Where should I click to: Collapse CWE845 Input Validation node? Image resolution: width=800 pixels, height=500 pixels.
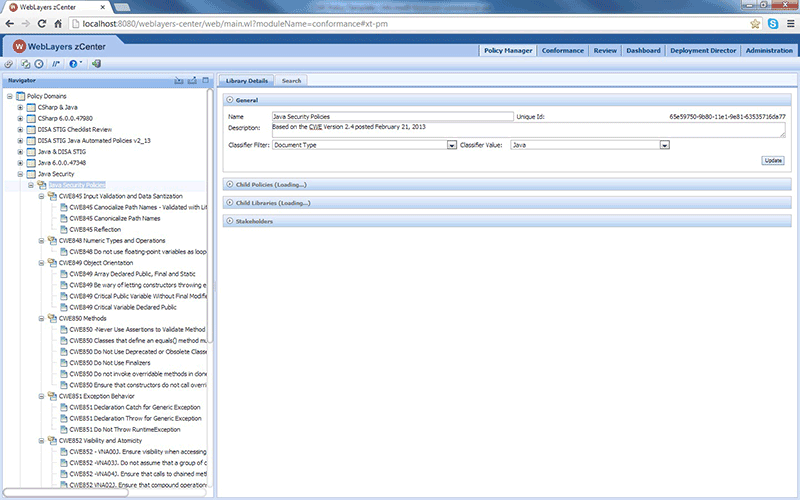pyautogui.click(x=42, y=196)
